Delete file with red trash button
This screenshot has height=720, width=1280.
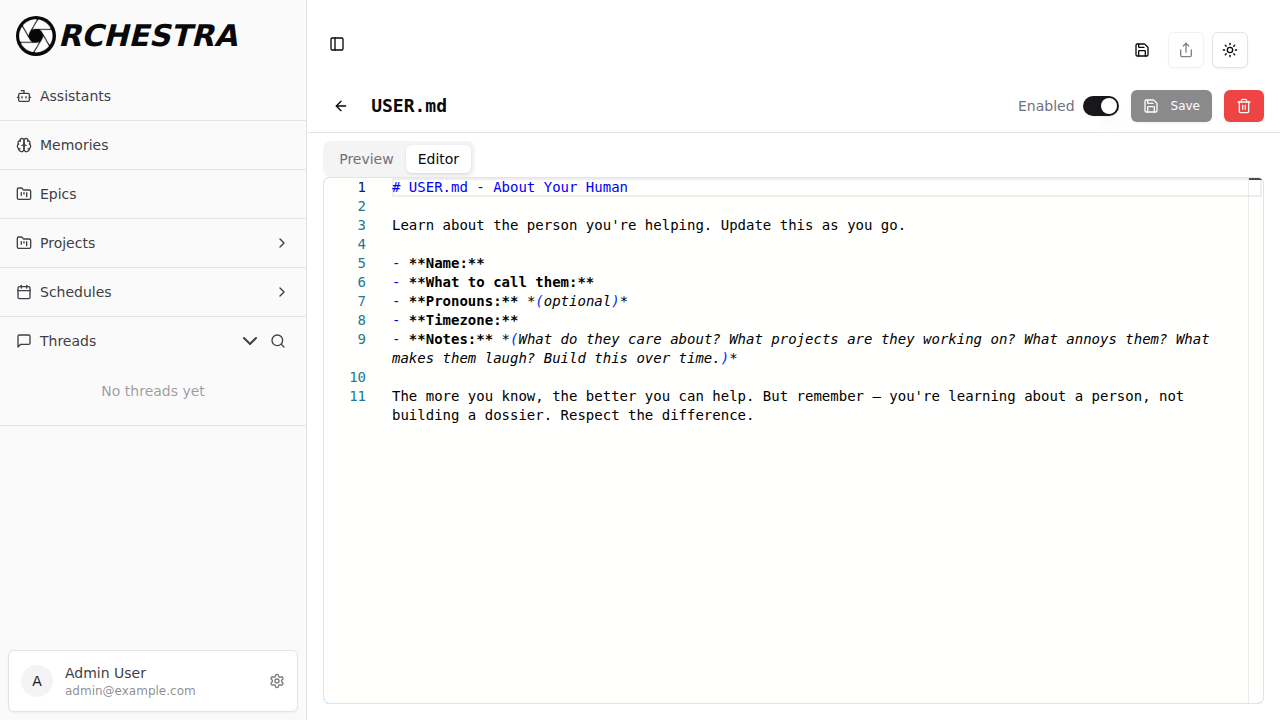1244,106
